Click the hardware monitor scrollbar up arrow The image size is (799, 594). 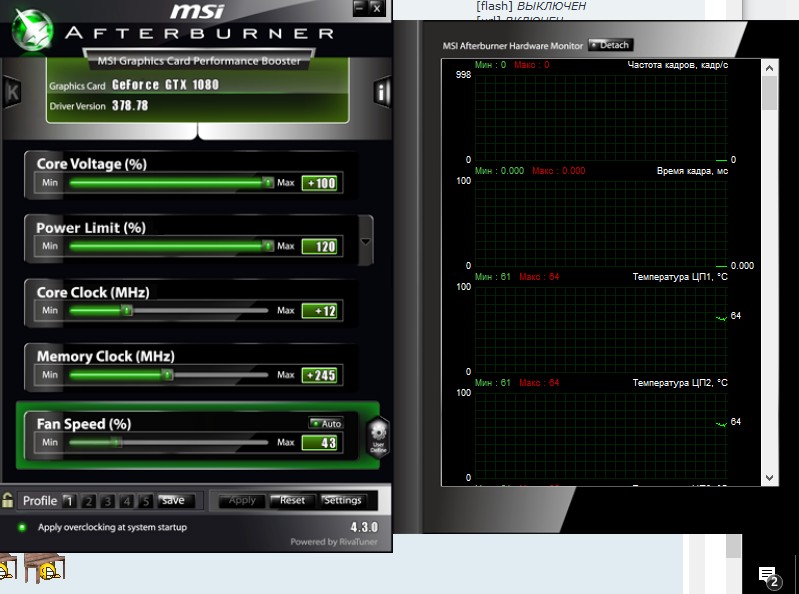coord(769,67)
